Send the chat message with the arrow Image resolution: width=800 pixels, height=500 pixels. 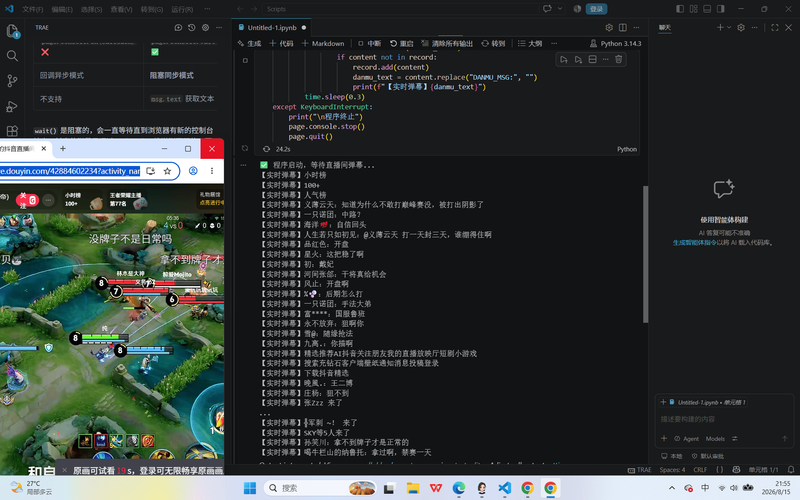click(785, 439)
